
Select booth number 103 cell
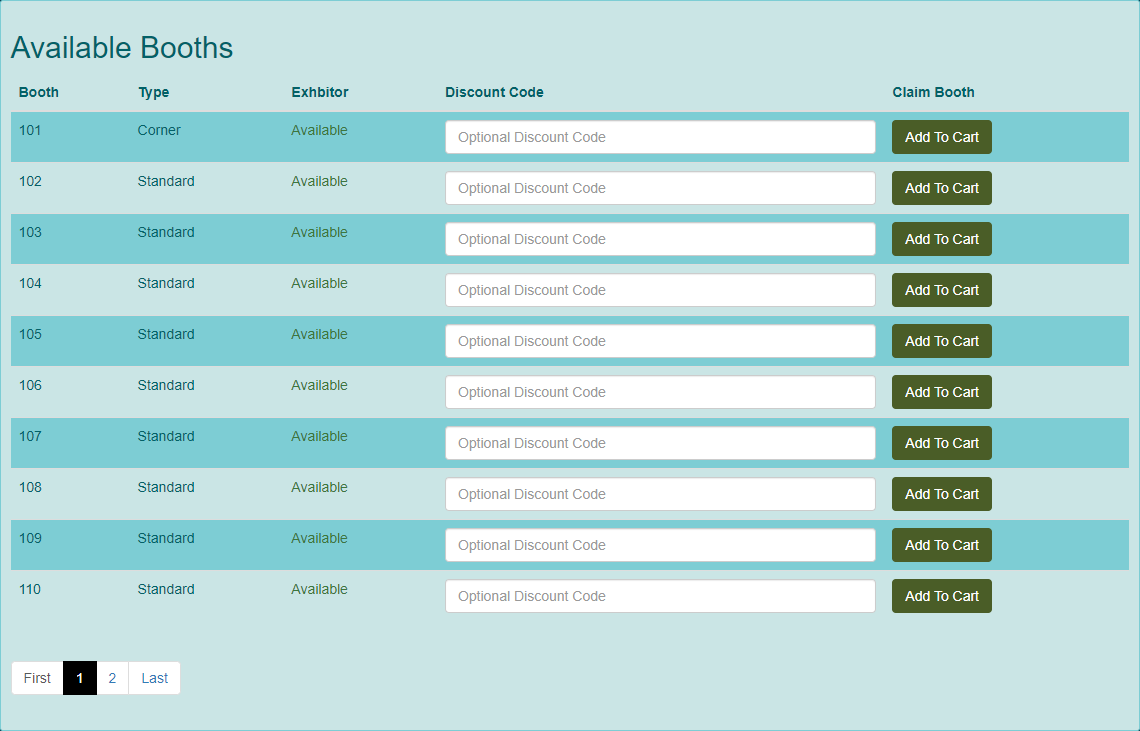click(x=30, y=232)
